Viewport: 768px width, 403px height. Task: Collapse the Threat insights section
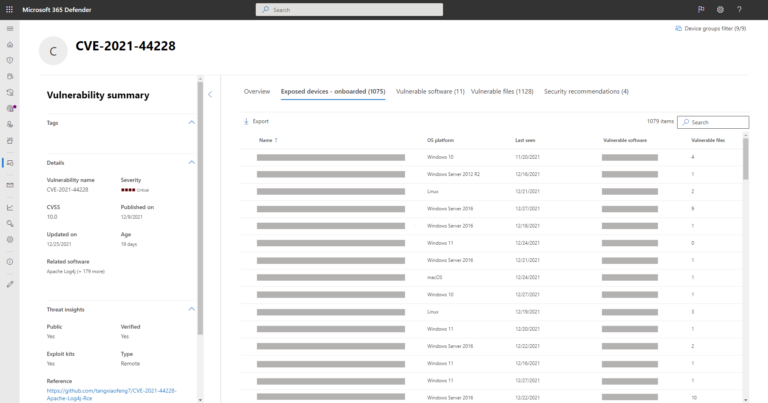click(x=192, y=309)
